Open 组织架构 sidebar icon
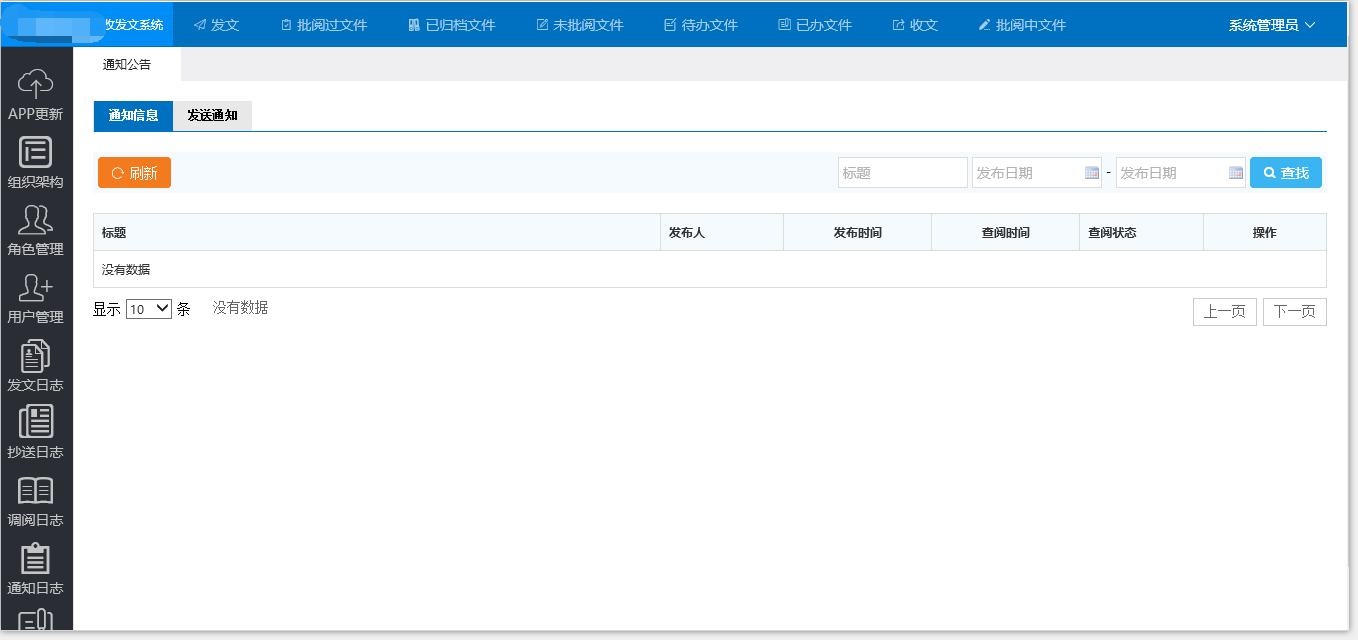Viewport: 1358px width, 640px height. pos(36,152)
